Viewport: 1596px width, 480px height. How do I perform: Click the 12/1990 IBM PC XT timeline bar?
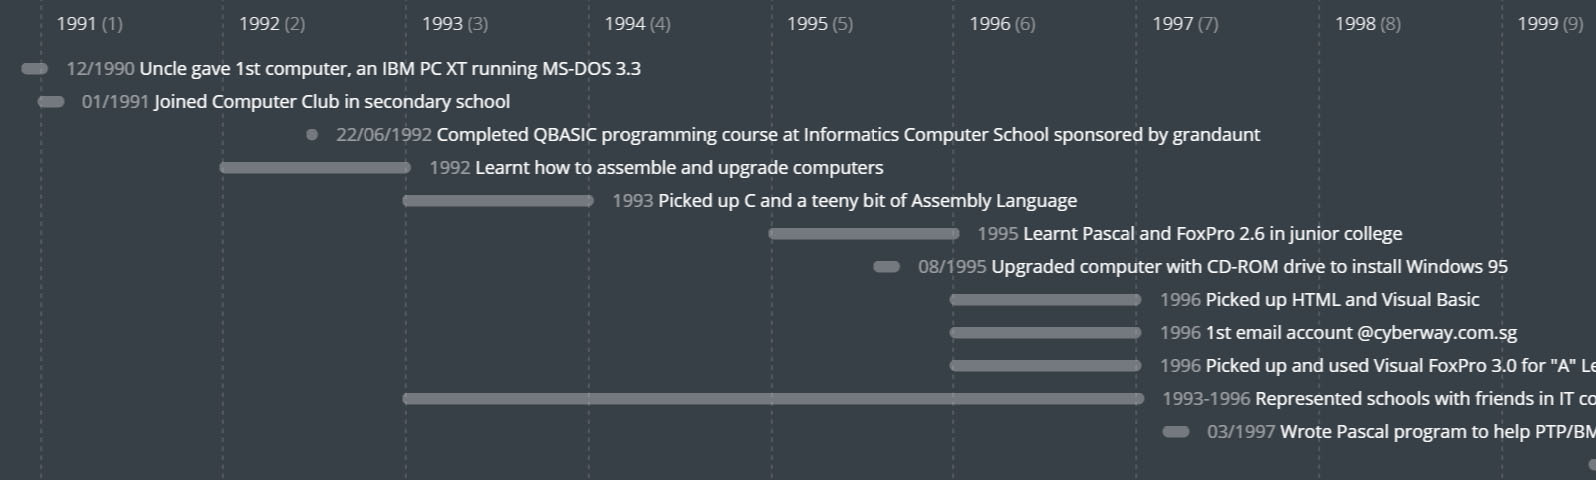(34, 69)
